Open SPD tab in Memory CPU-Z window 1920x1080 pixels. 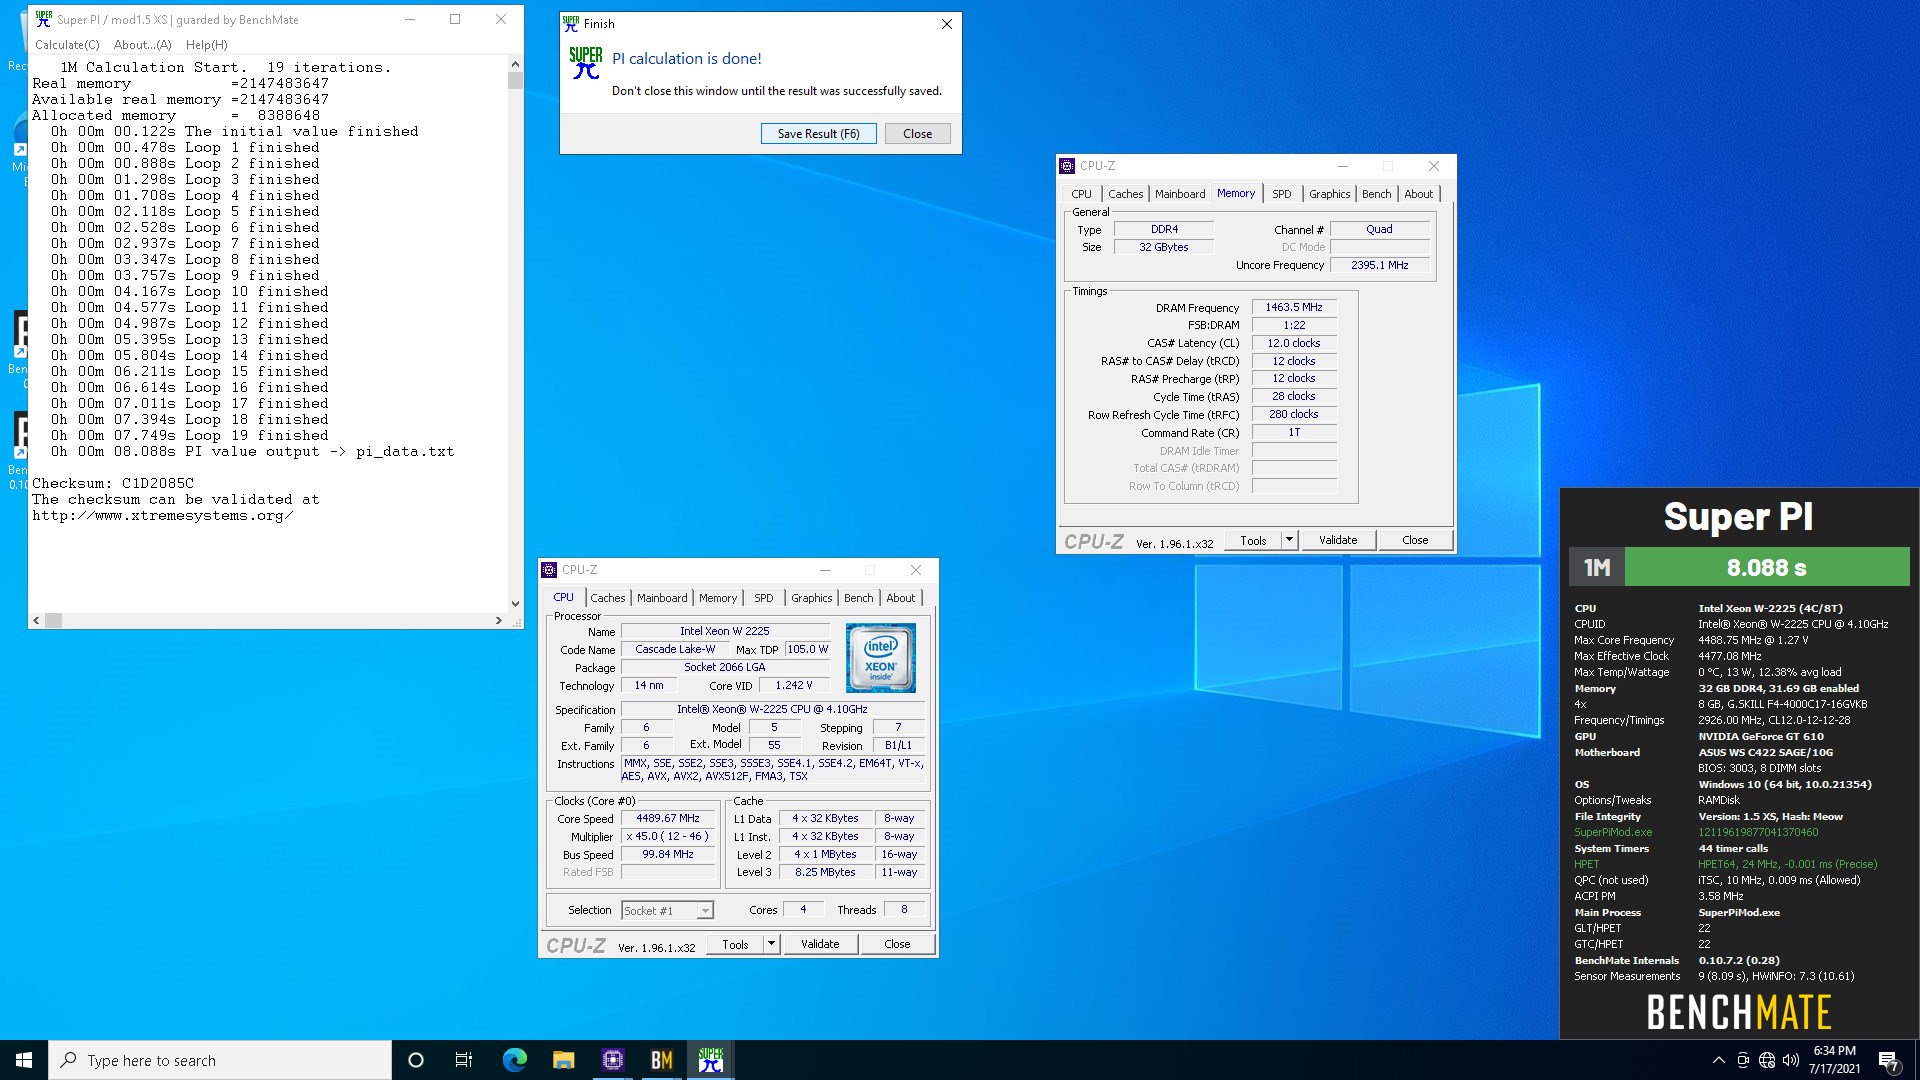1281,194
